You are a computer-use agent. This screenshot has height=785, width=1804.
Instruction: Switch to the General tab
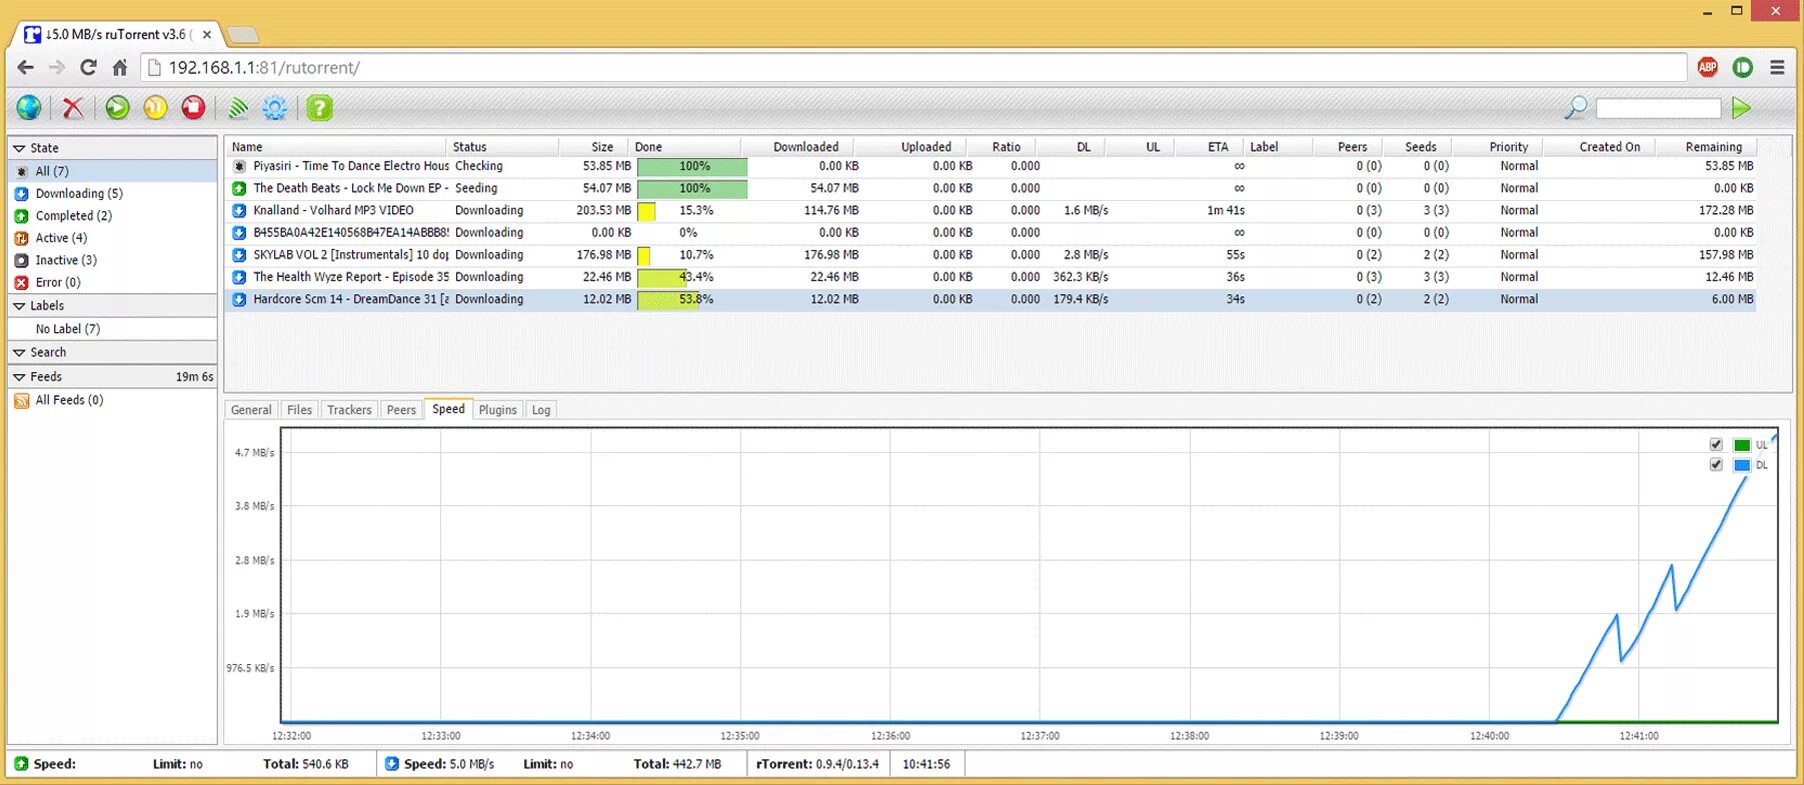tap(251, 410)
